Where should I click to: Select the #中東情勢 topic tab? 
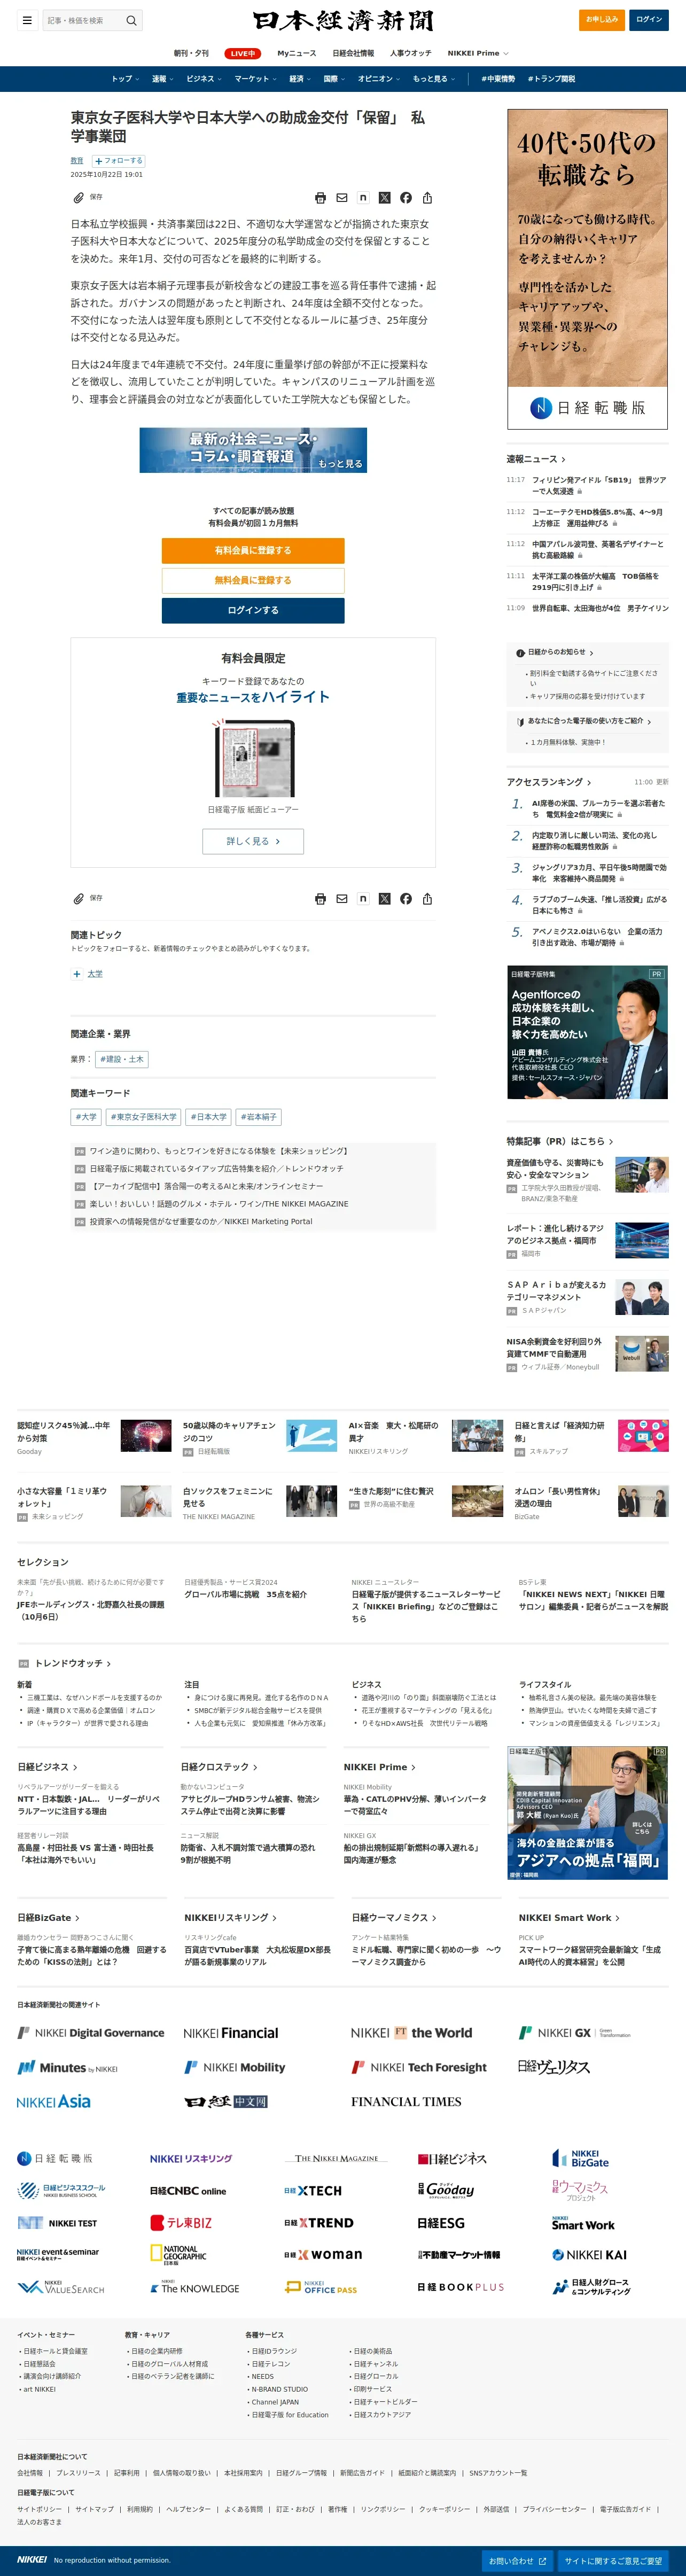point(498,79)
